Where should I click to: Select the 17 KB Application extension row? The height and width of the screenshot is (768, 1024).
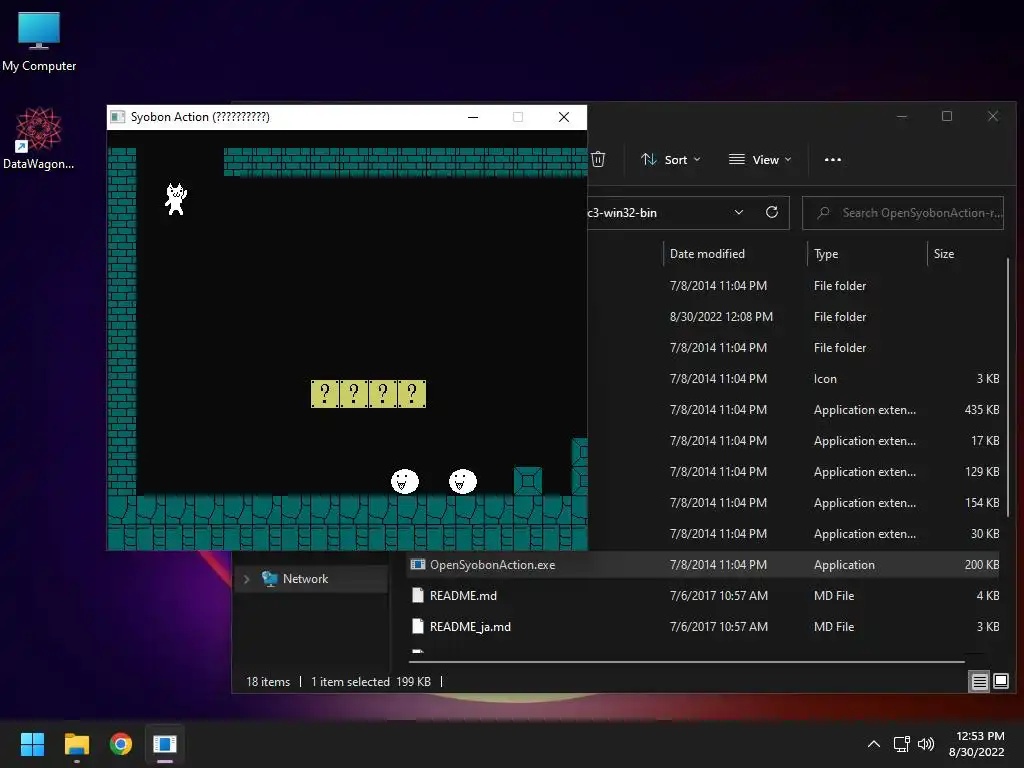pos(793,441)
